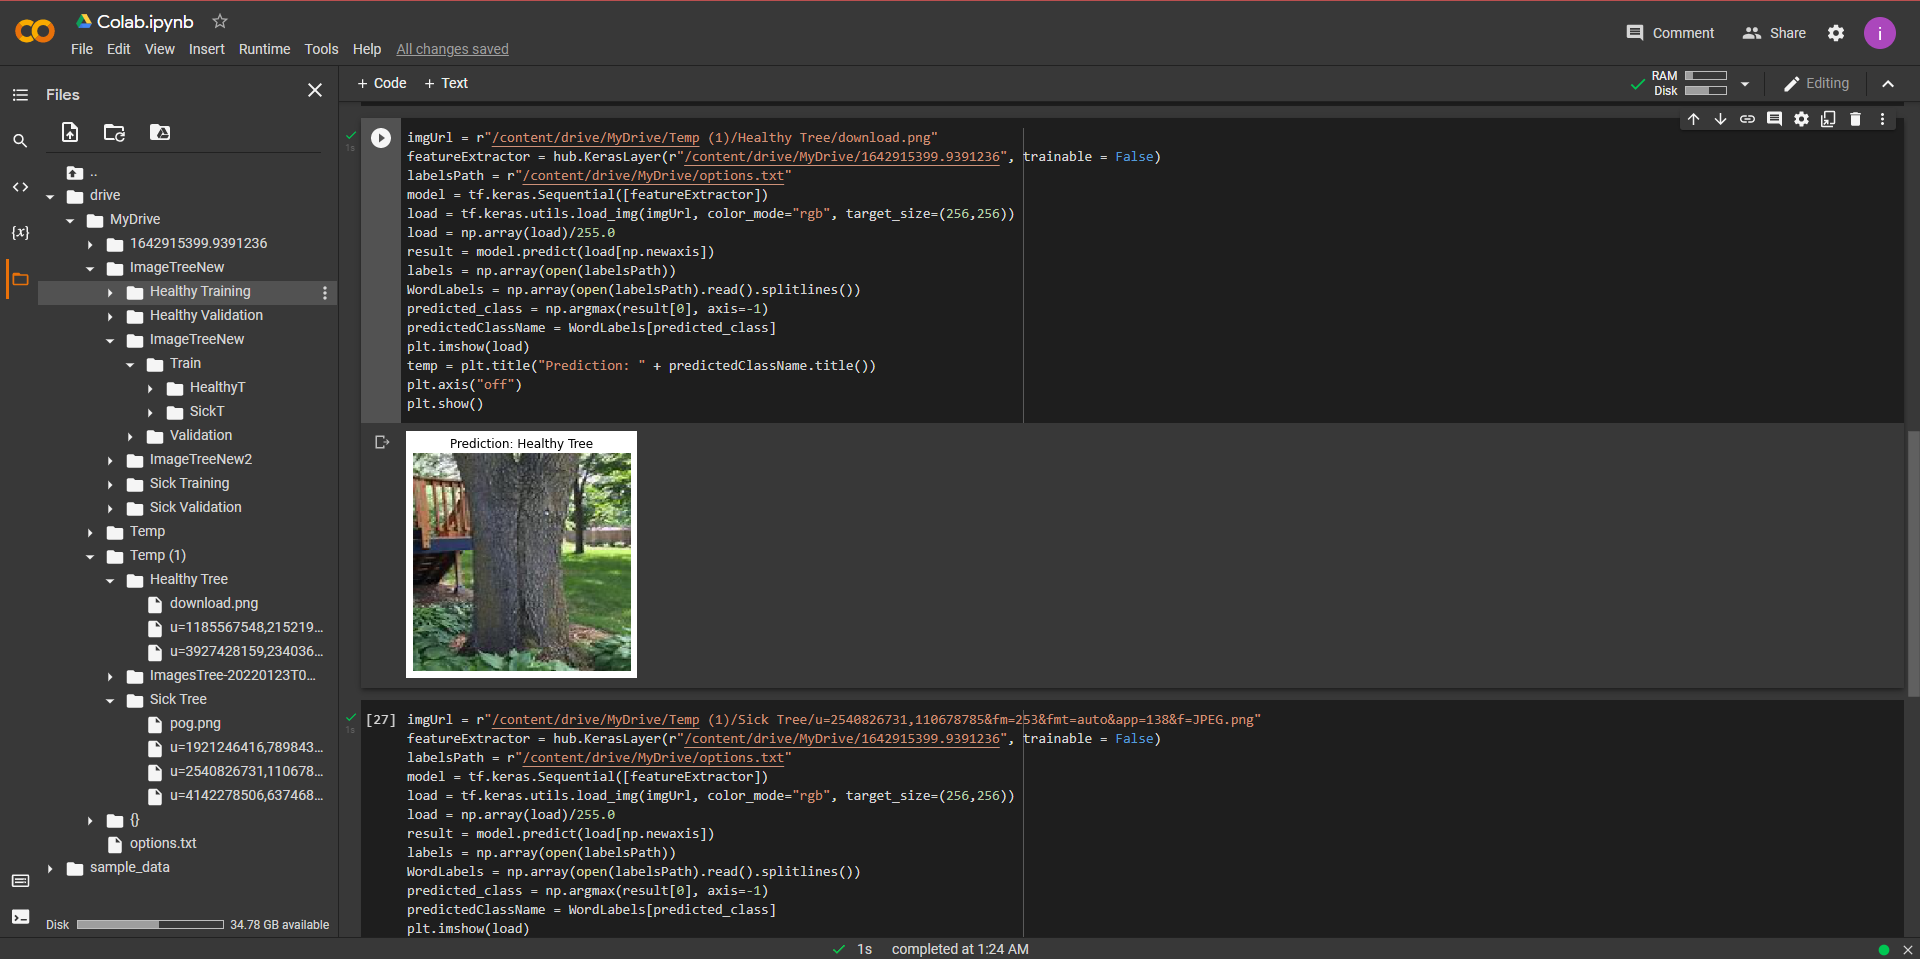The width and height of the screenshot is (1920, 959).
Task: Click the Comment button
Action: click(x=1670, y=33)
